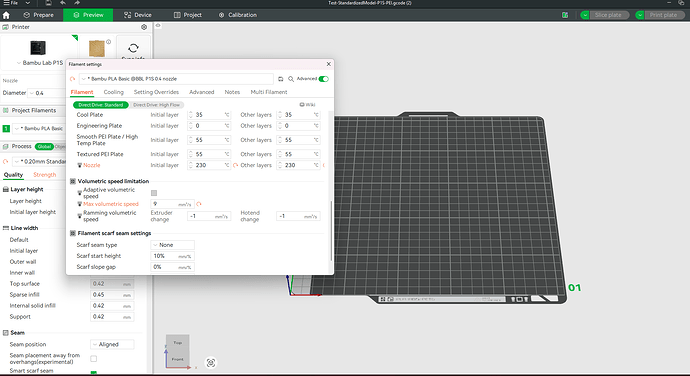The image size is (690, 376).
Task: Search filament settings with the magnifier icon
Action: click(x=291, y=79)
